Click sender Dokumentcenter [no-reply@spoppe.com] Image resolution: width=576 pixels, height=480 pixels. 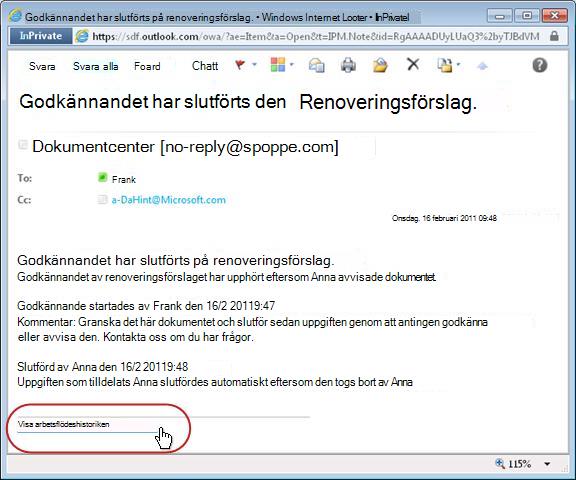point(185,147)
